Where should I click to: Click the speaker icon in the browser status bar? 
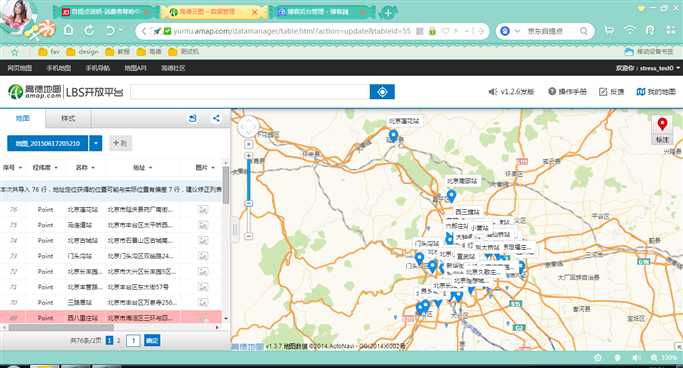(x=636, y=357)
